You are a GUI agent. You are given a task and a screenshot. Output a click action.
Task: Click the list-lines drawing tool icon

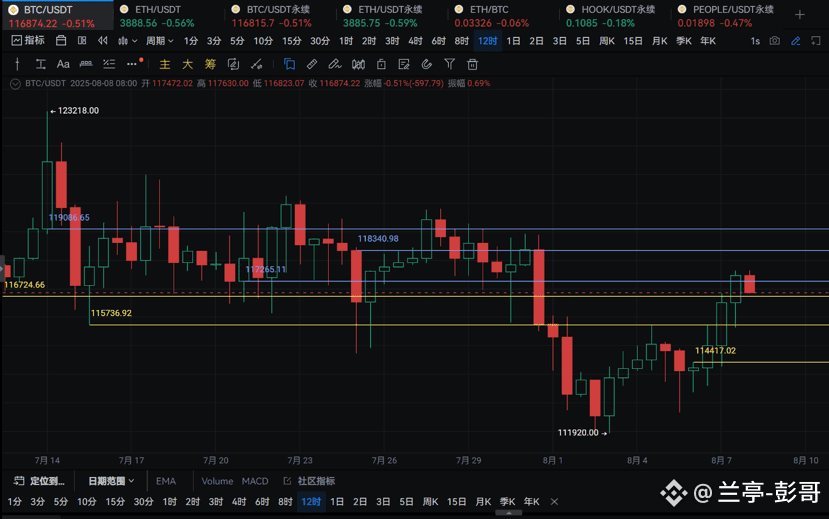(x=109, y=64)
